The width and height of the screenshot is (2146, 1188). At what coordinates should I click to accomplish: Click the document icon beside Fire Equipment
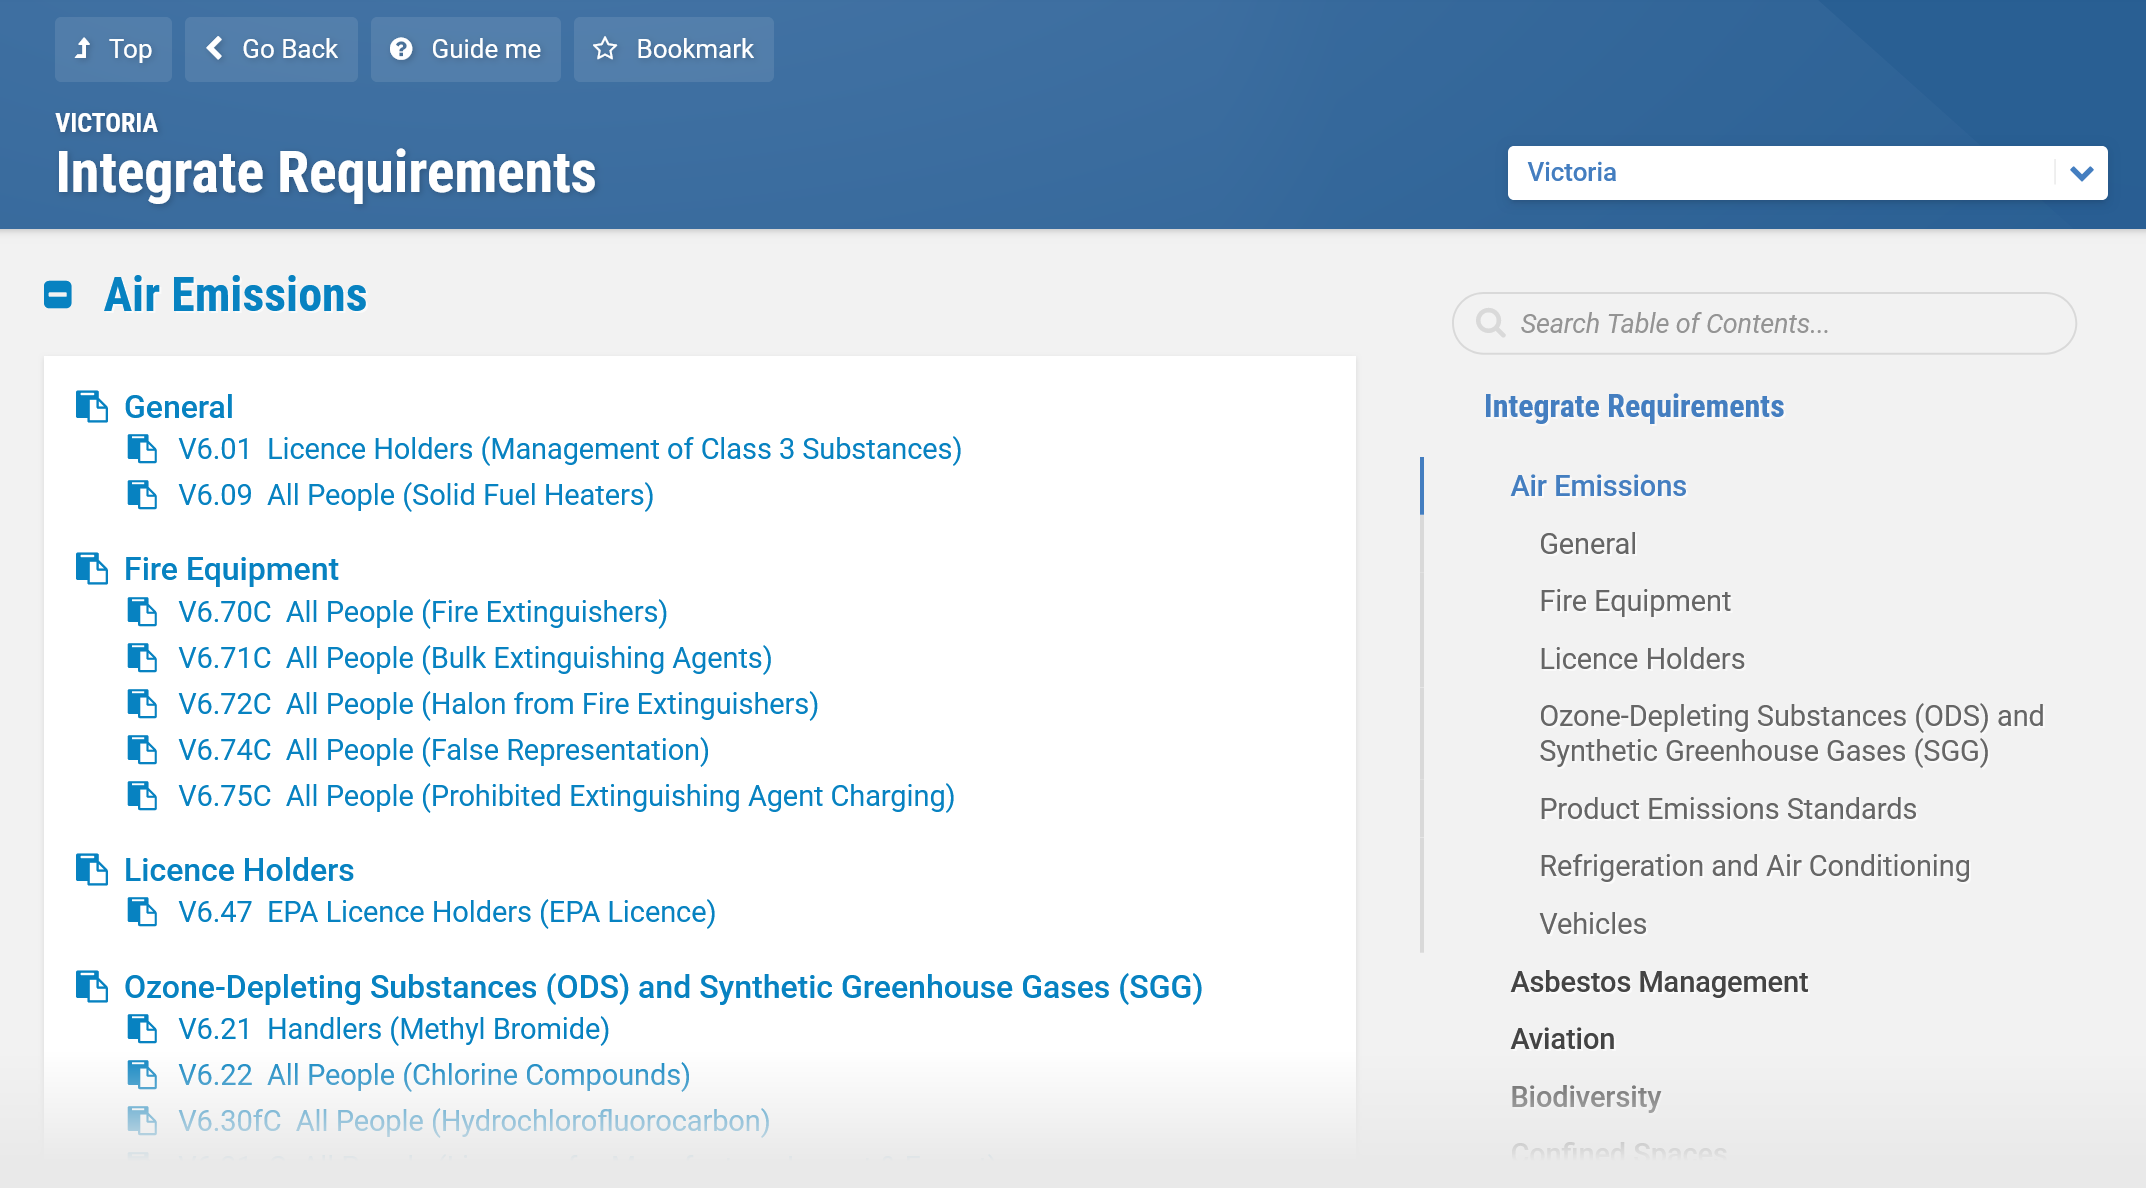pyautogui.click(x=92, y=569)
